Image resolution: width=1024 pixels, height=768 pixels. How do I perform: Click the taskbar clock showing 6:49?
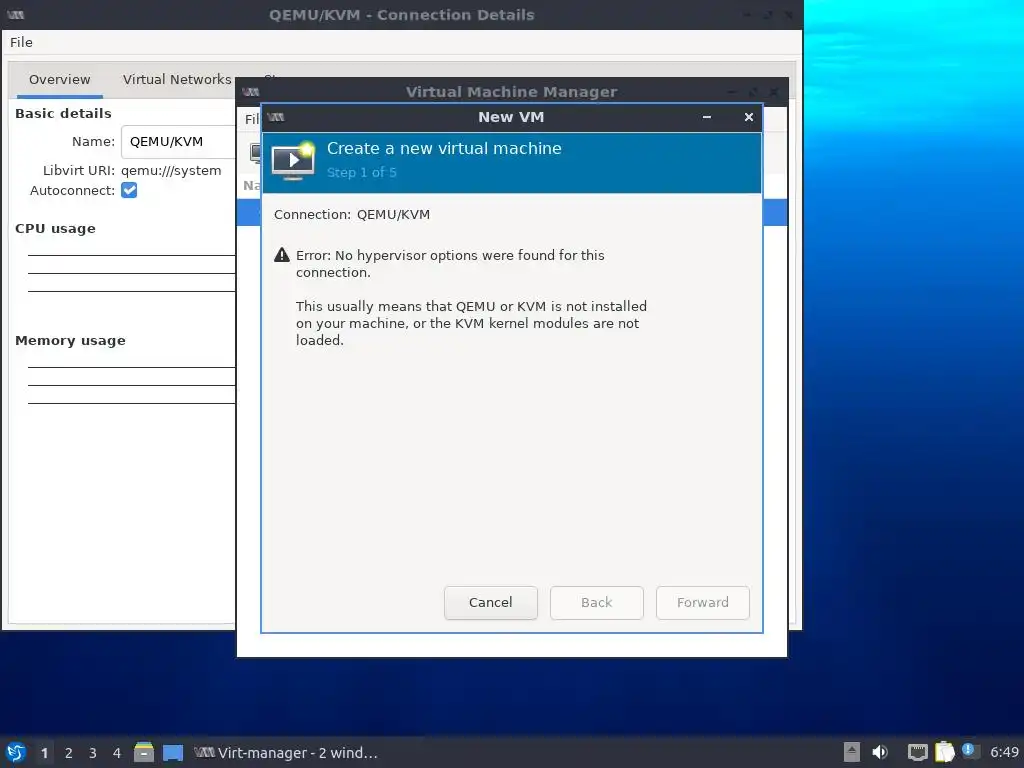pyautogui.click(x=1004, y=752)
